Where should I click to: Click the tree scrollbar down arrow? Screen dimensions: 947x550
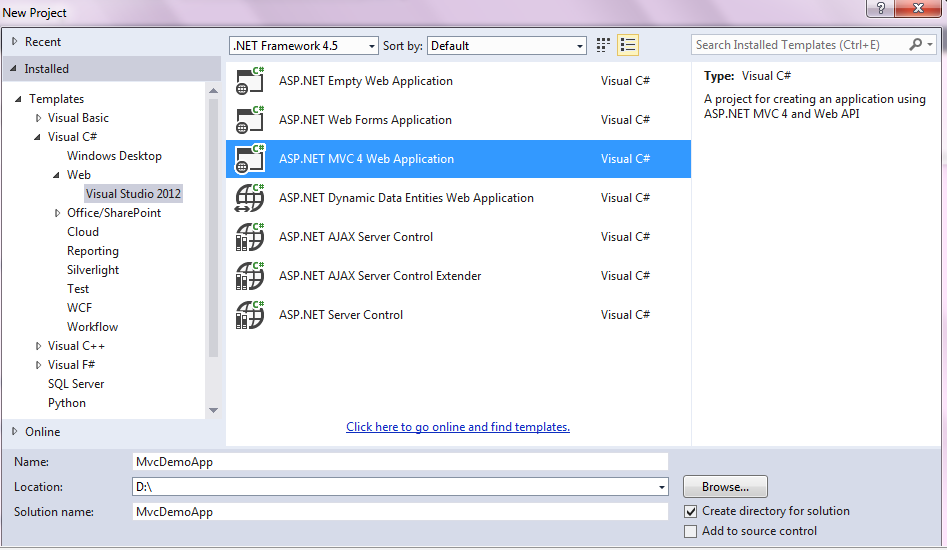[213, 411]
